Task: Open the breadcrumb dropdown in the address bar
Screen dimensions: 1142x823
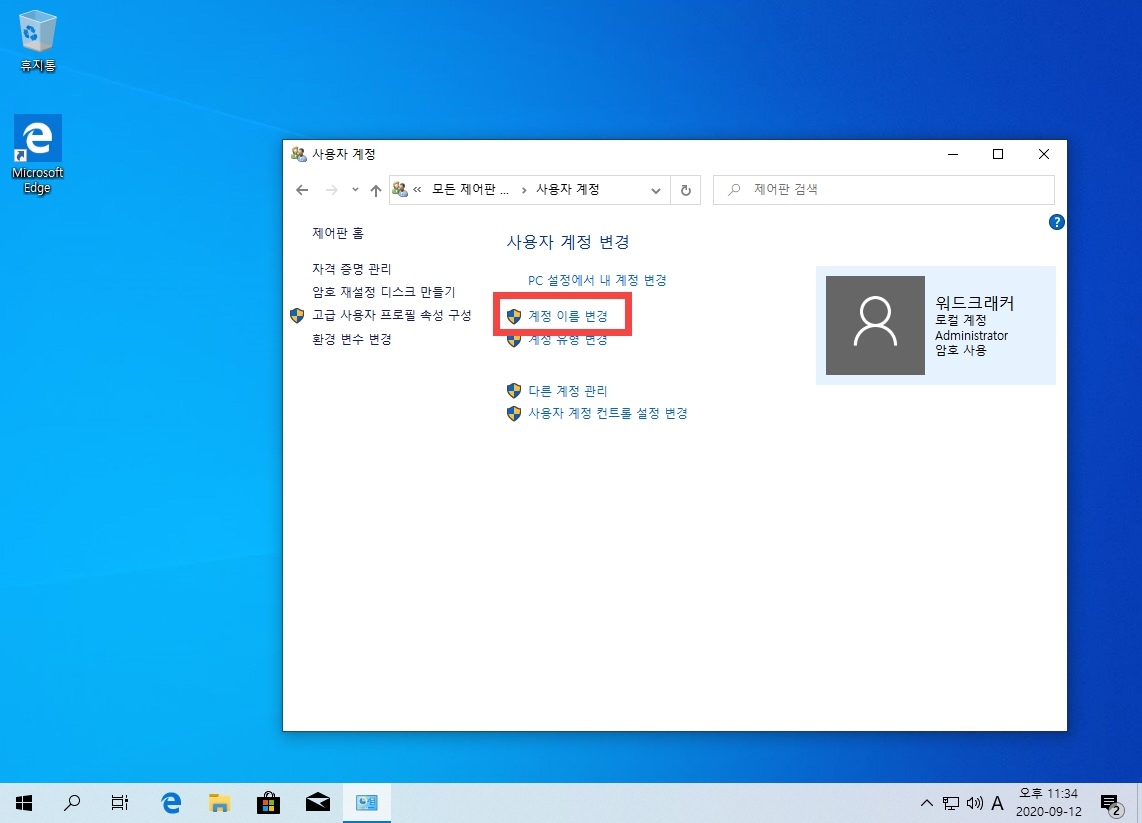Action: point(656,189)
